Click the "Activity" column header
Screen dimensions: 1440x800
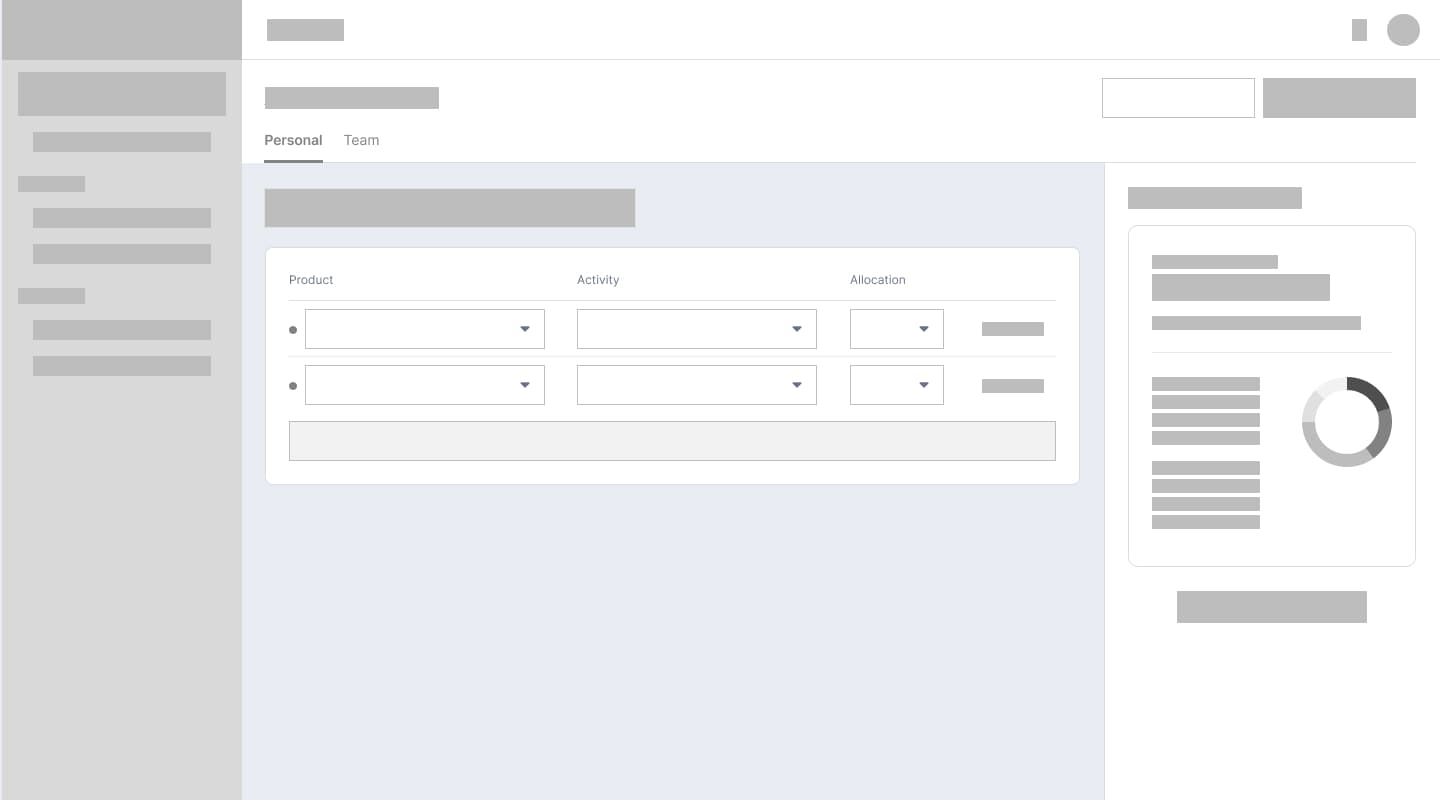(598, 280)
